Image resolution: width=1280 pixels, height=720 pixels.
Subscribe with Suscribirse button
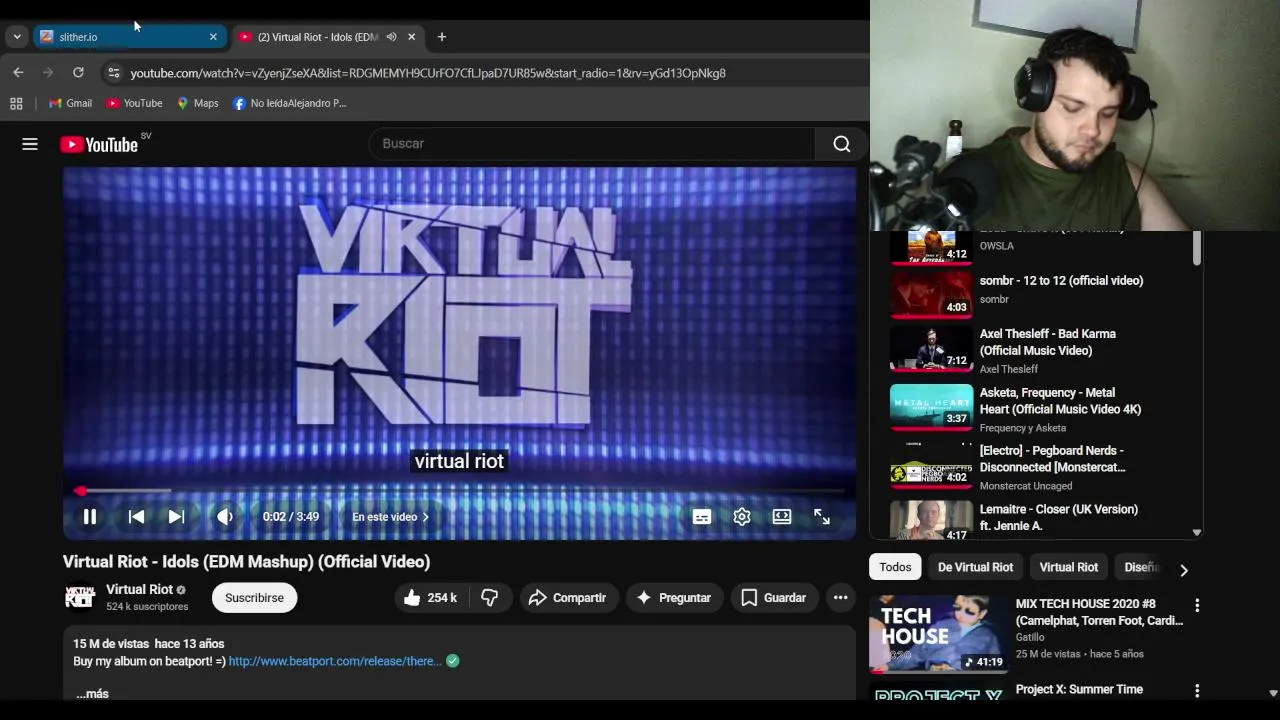click(x=254, y=598)
